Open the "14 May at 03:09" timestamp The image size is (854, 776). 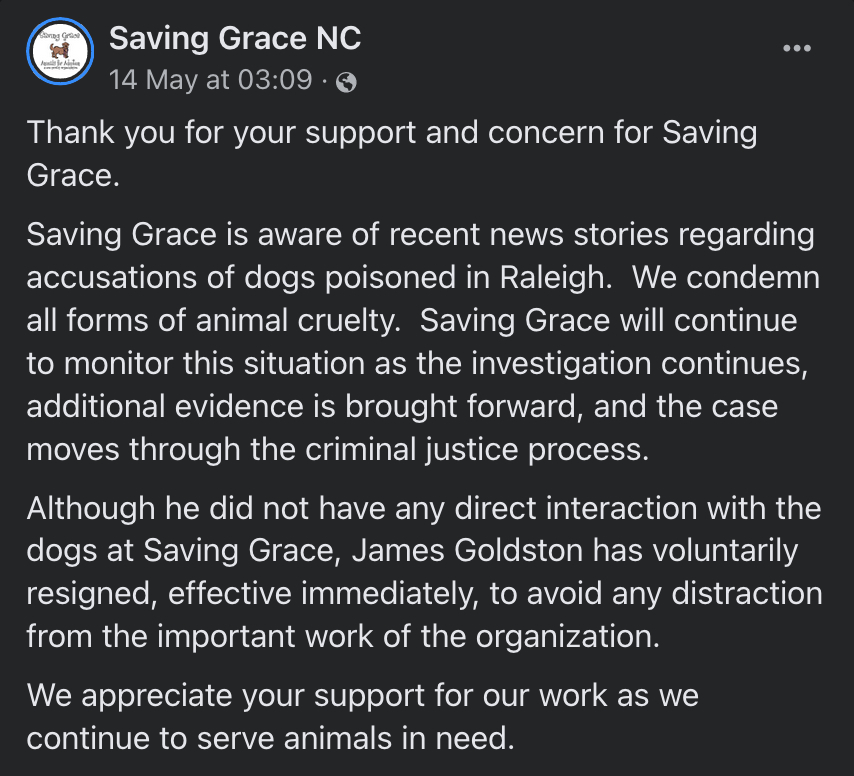210,81
